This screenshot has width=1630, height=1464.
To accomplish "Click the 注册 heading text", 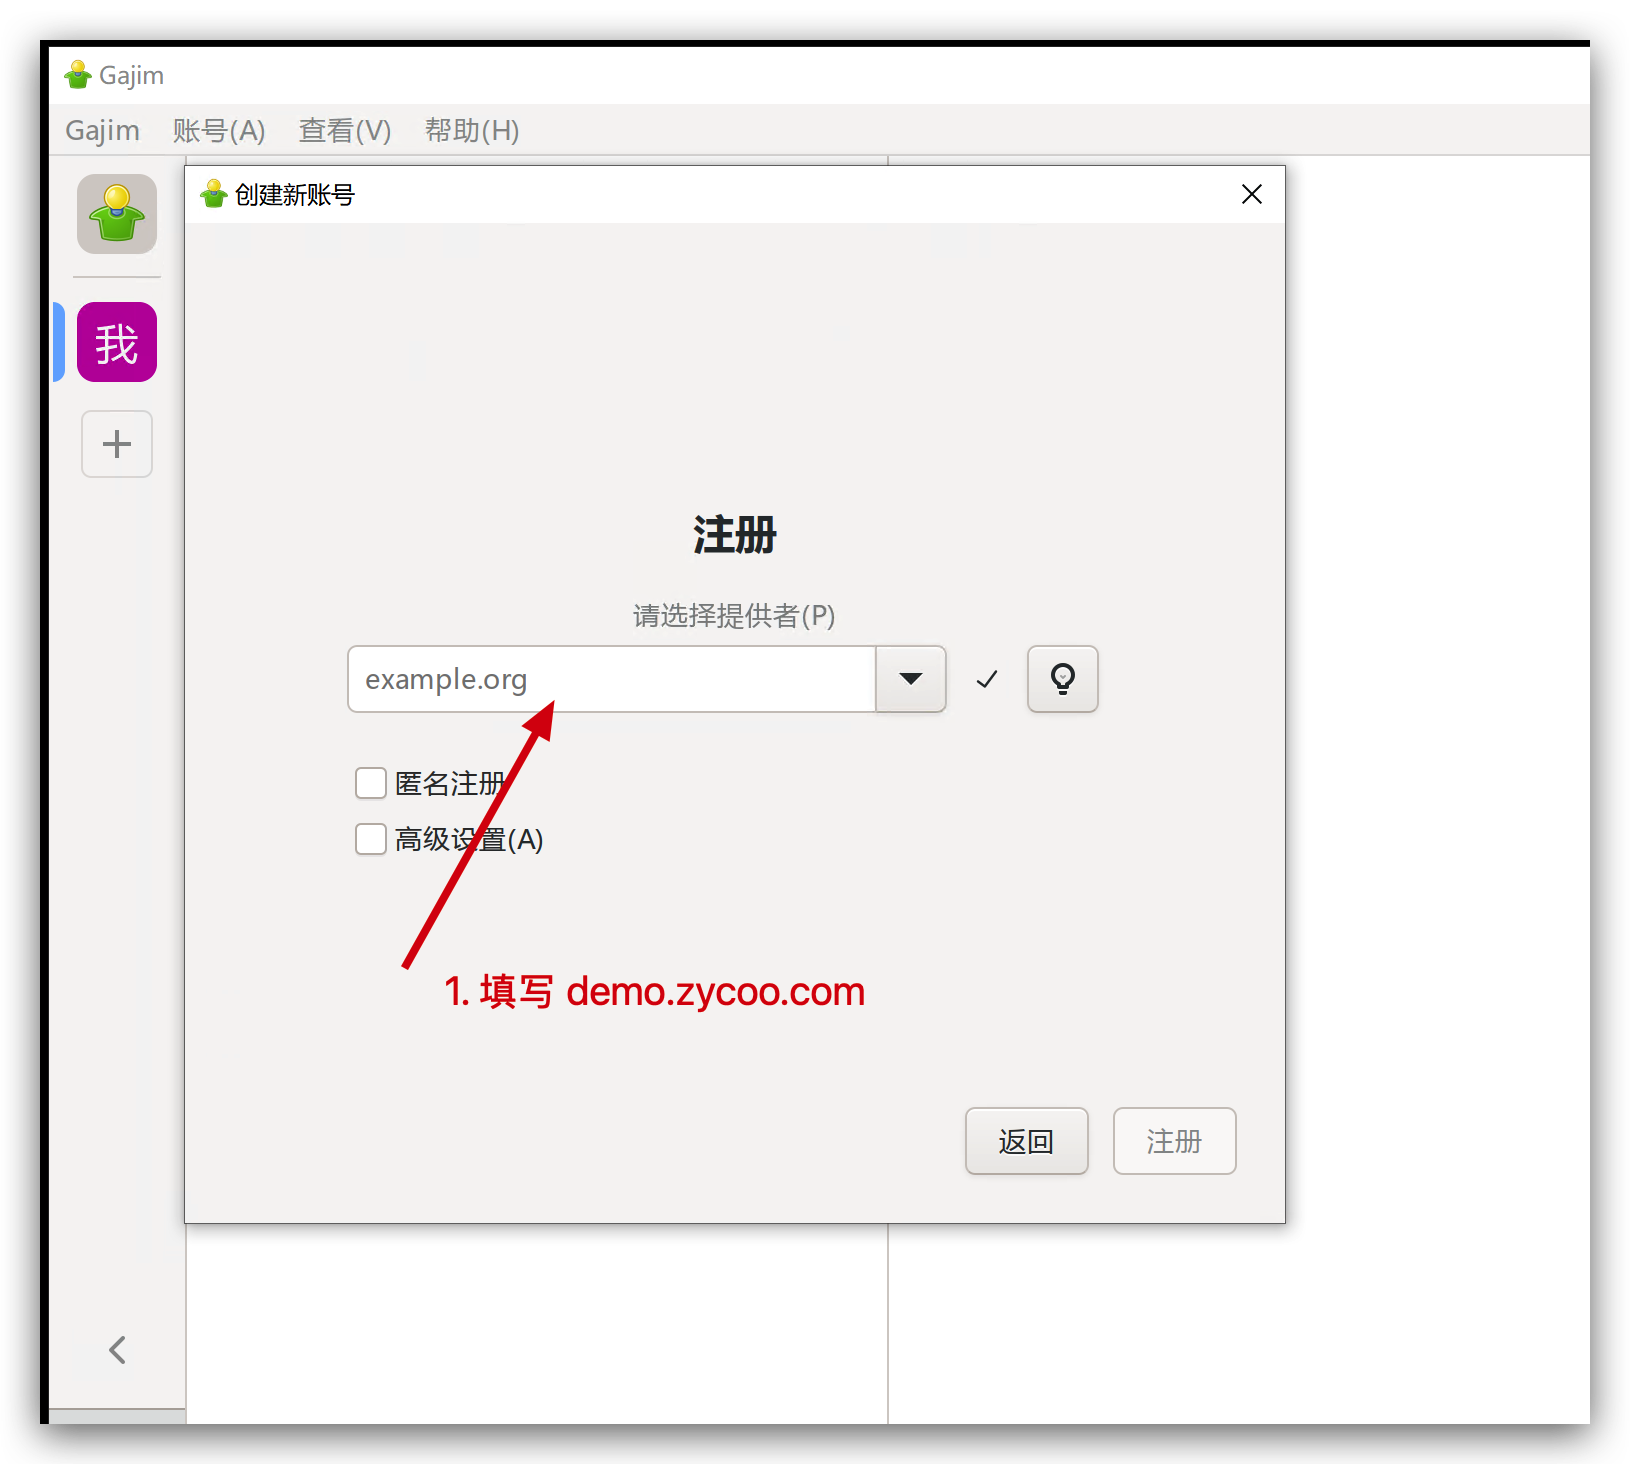I will 735,534.
